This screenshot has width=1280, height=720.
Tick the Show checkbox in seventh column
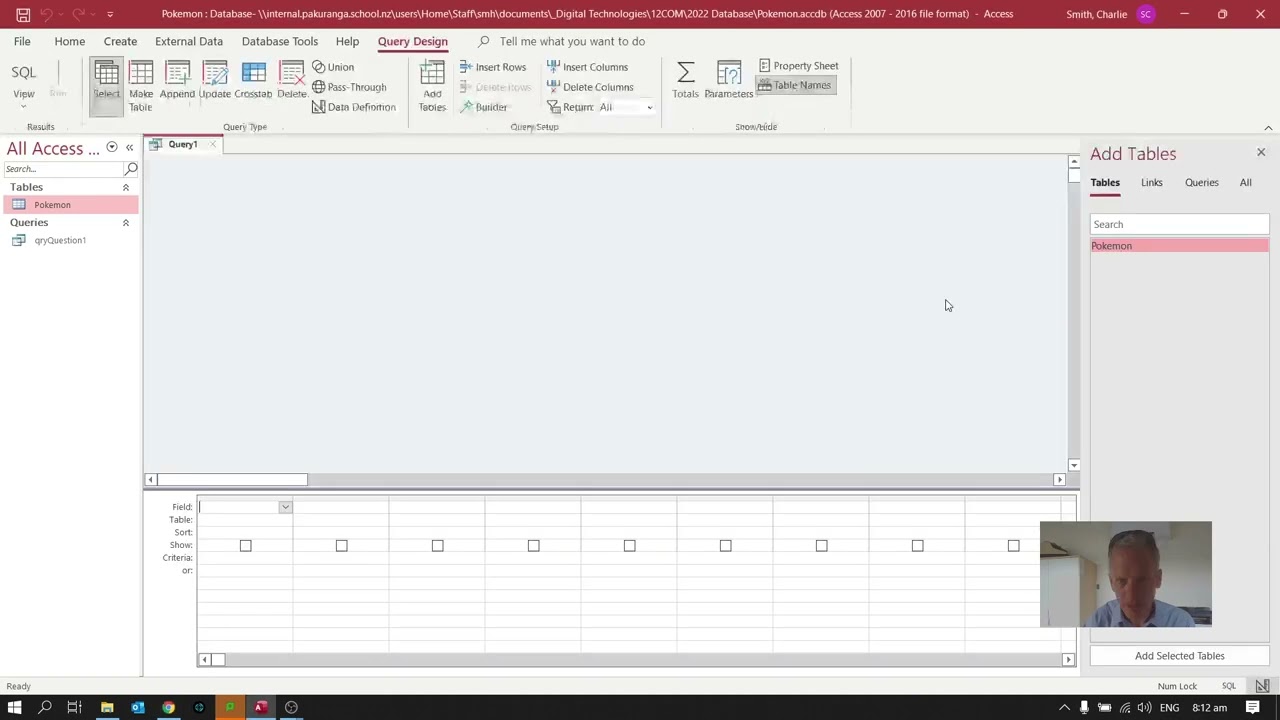click(x=821, y=545)
